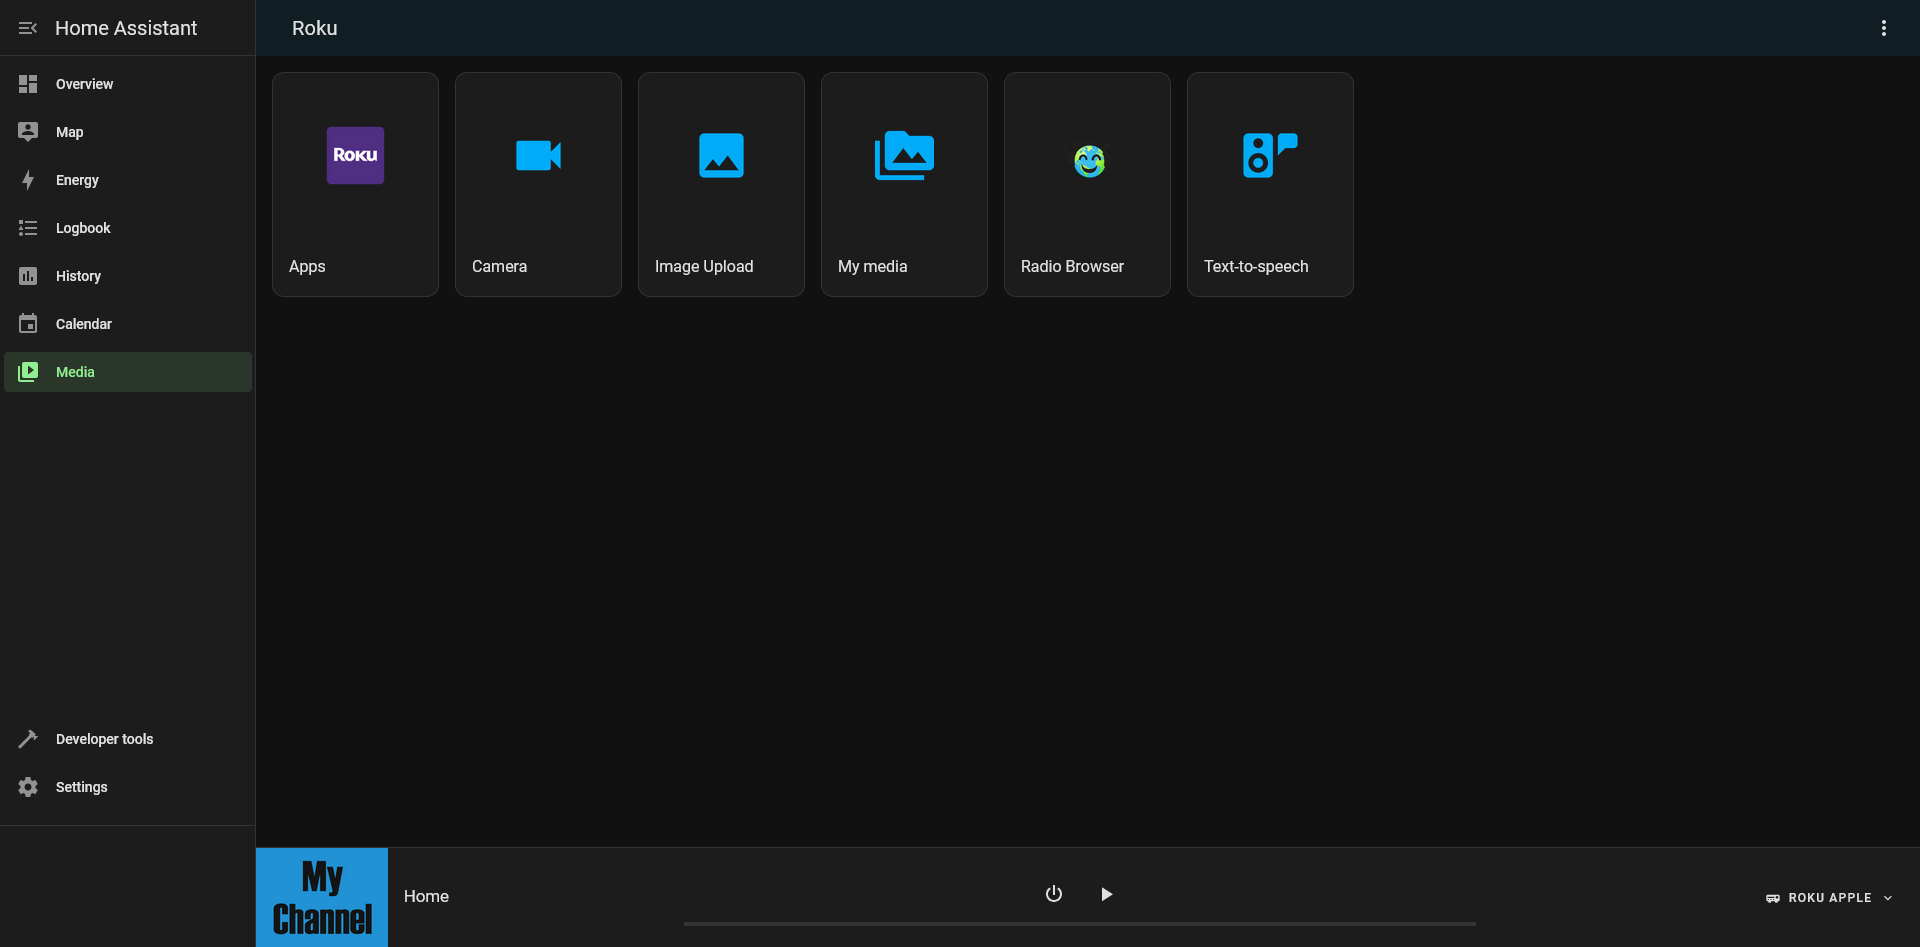Click the Map sidebar icon

coord(28,132)
